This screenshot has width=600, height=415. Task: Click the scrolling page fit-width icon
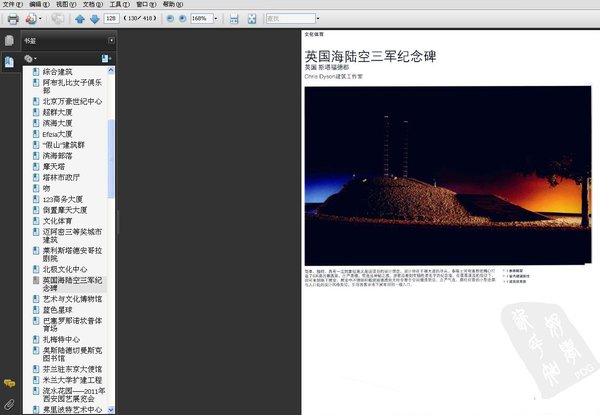point(234,19)
